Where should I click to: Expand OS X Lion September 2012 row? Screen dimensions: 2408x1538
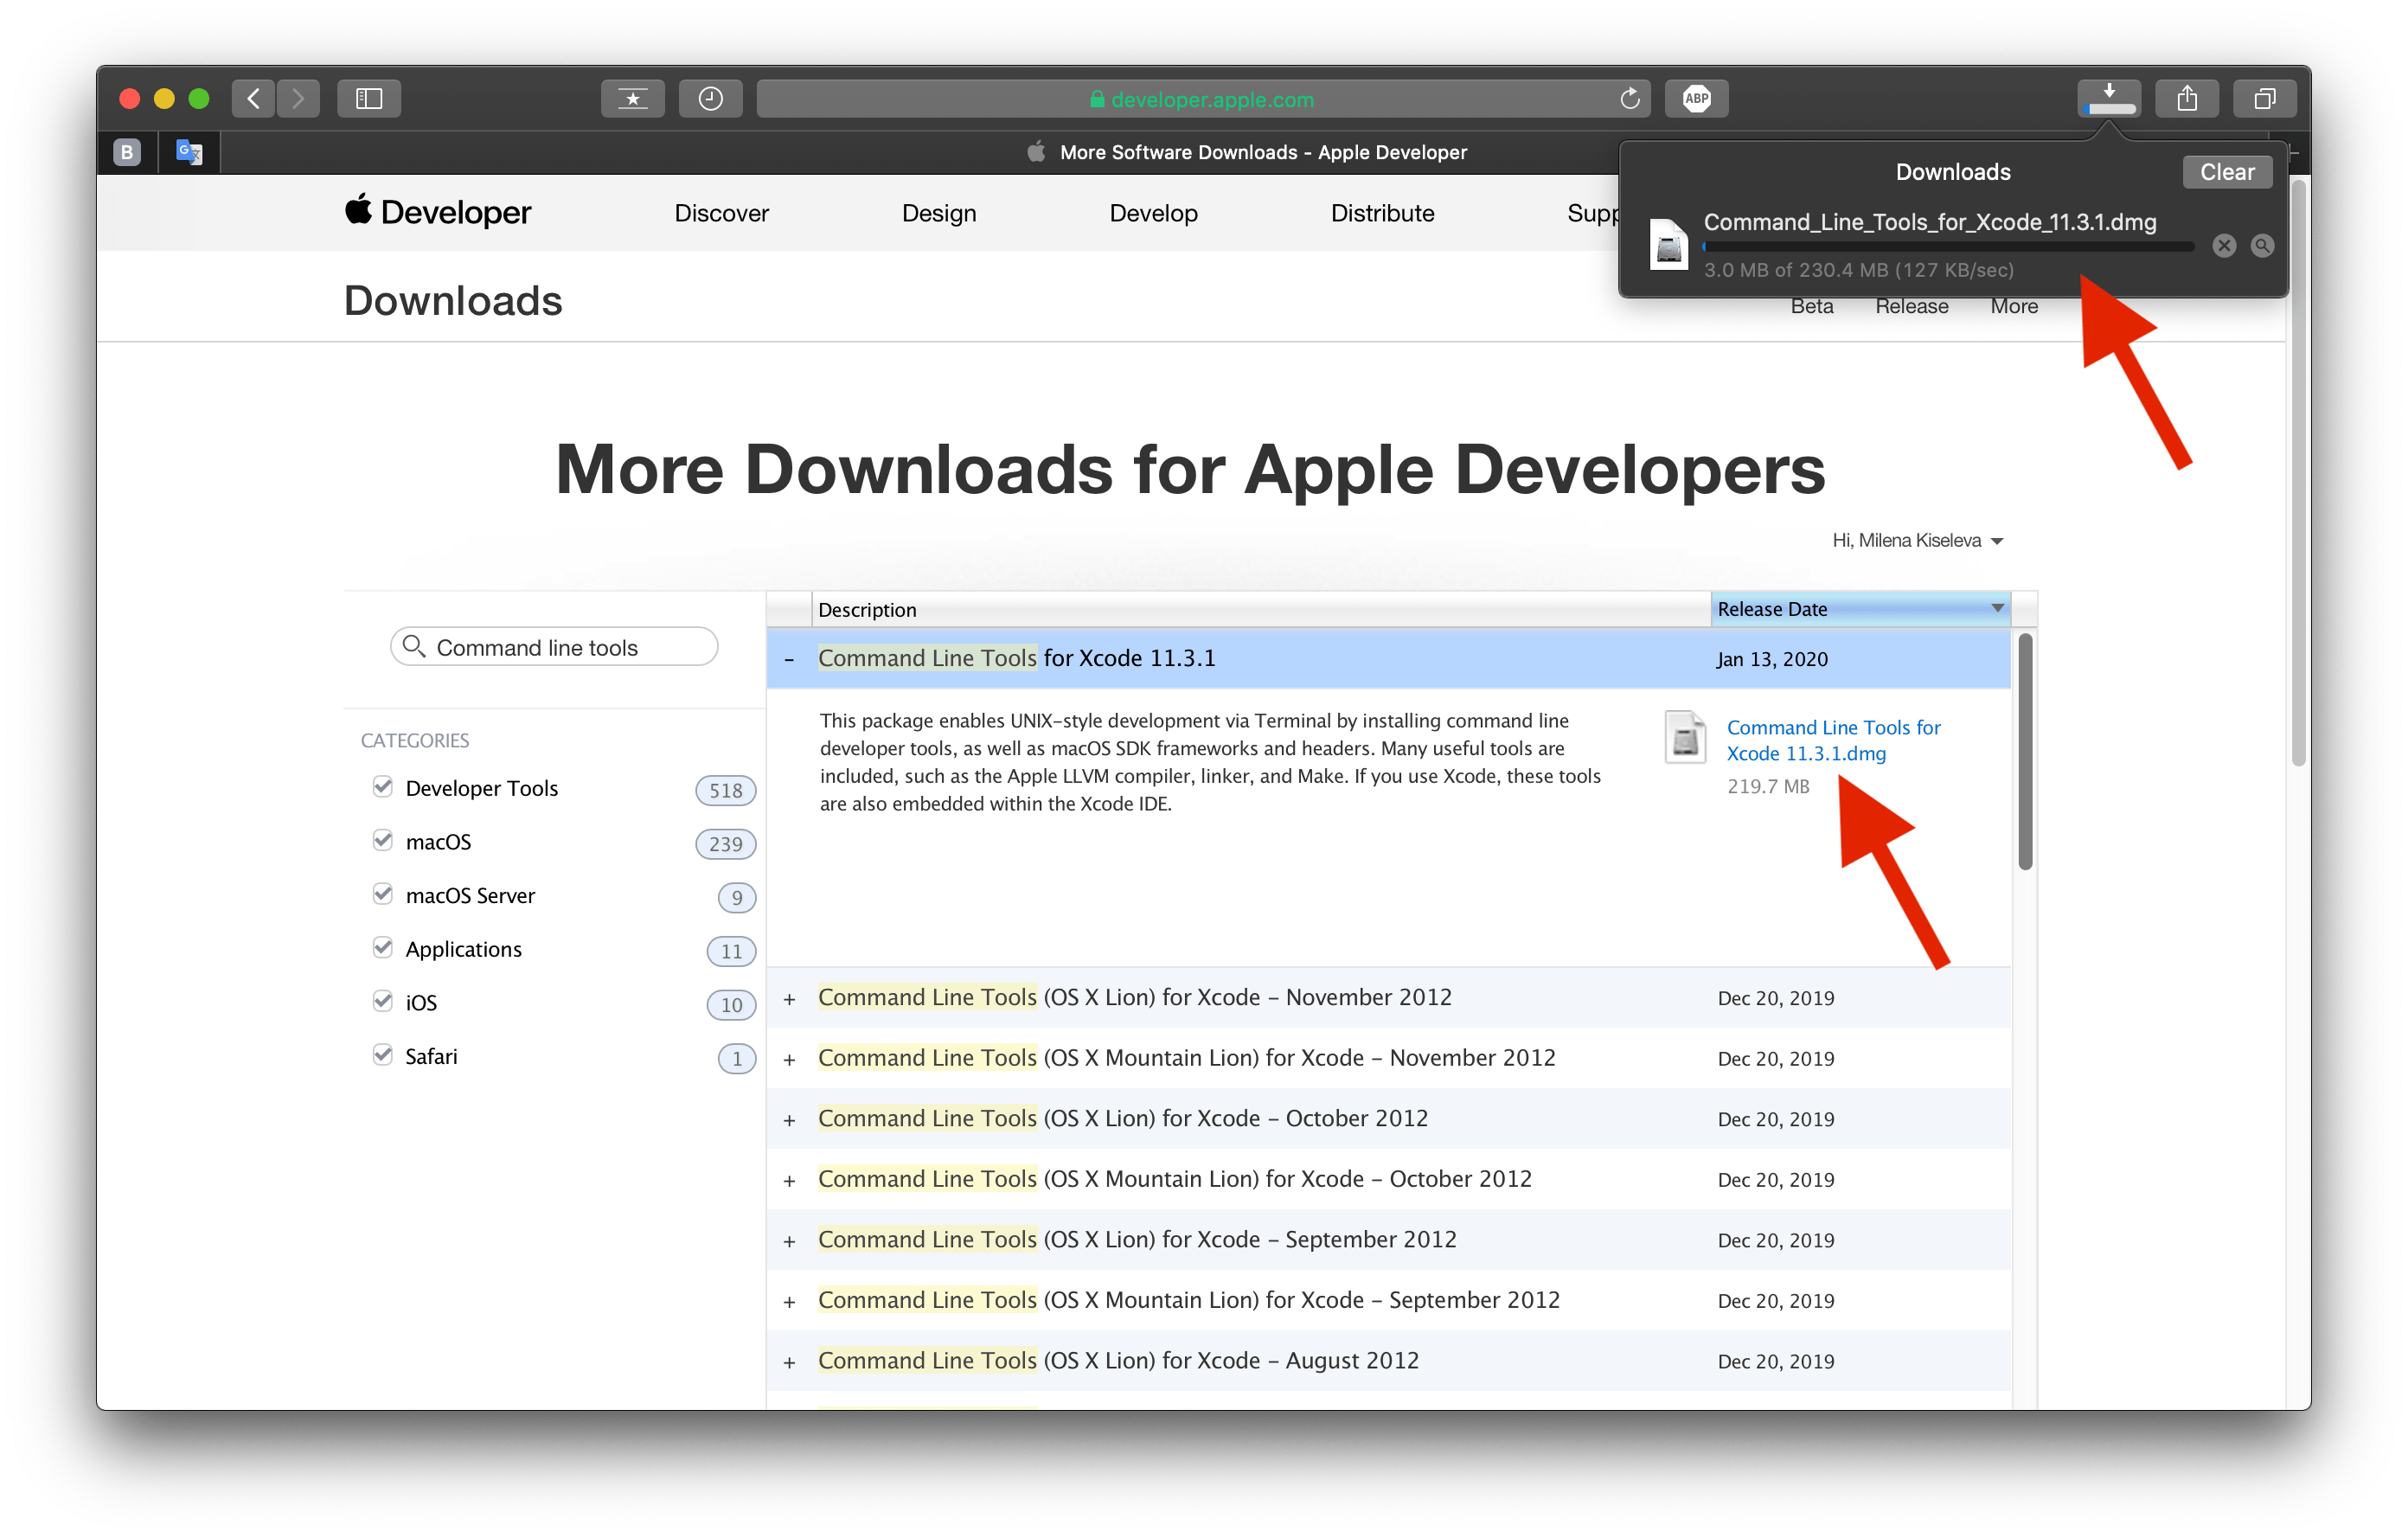pyautogui.click(x=789, y=1241)
